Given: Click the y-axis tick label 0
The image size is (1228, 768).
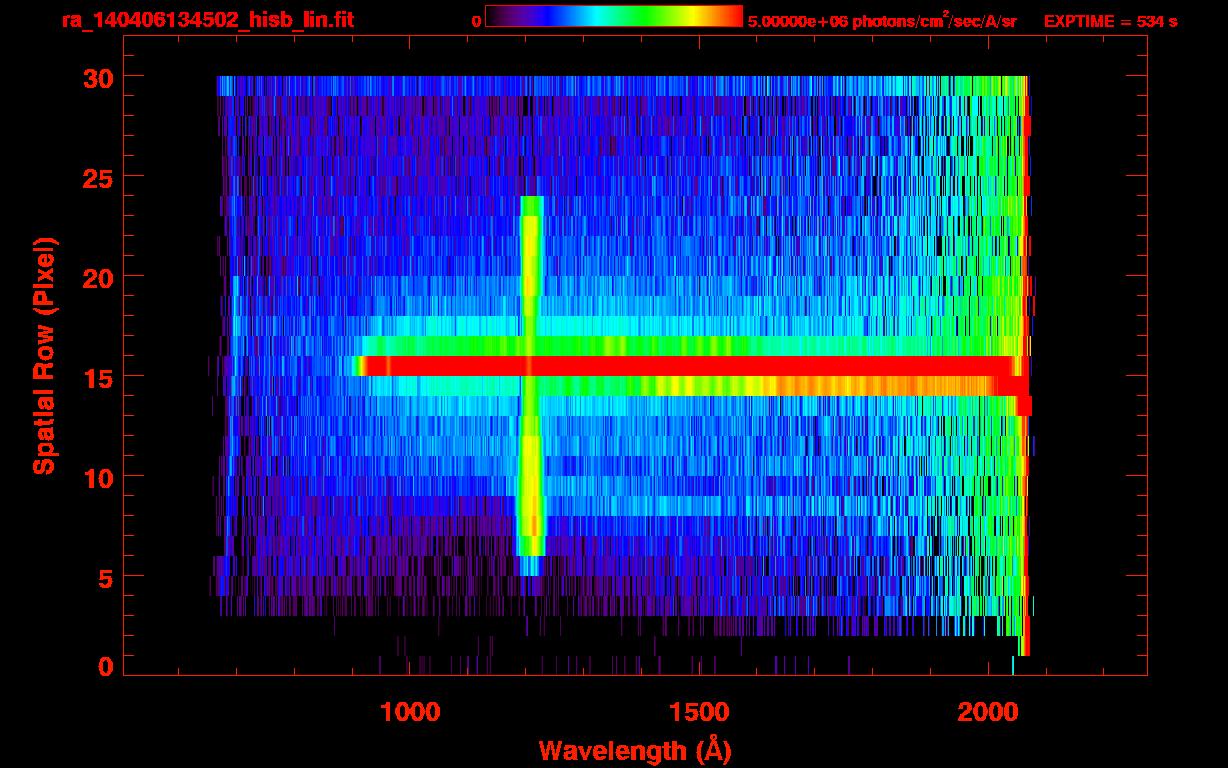Looking at the screenshot, I should click(105, 666).
